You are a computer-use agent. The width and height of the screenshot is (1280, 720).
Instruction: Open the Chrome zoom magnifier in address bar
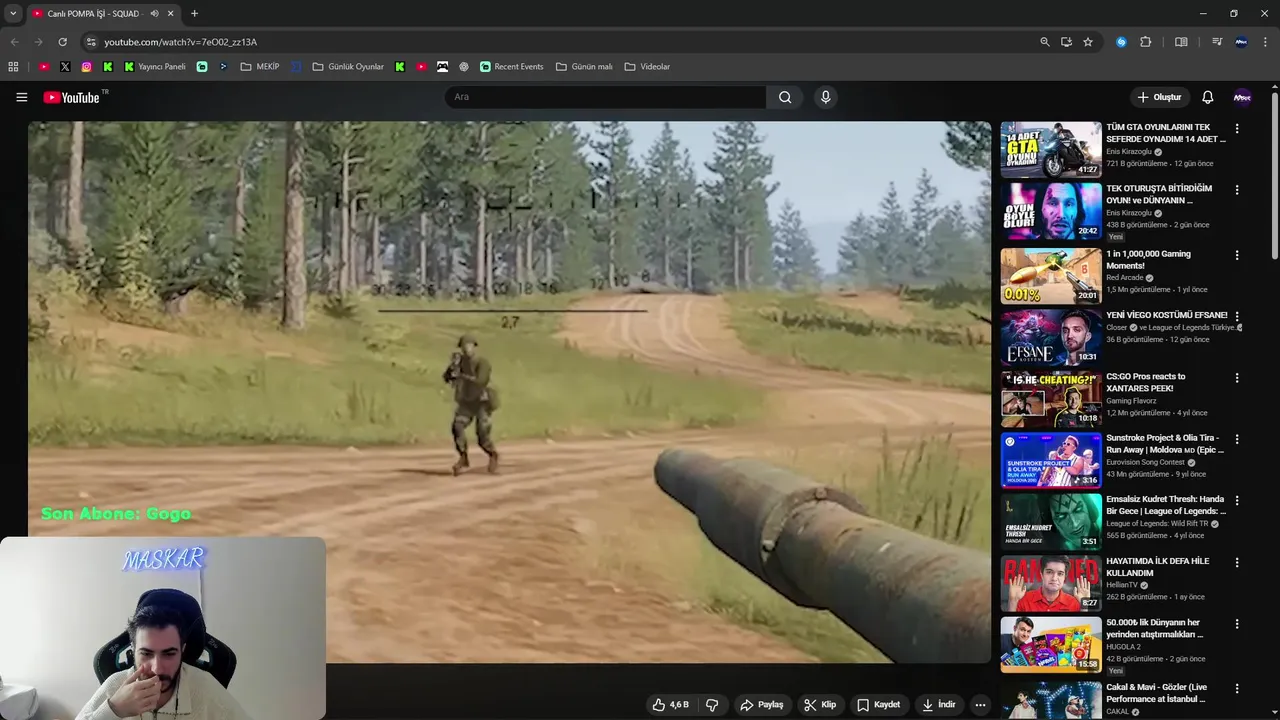click(1045, 42)
